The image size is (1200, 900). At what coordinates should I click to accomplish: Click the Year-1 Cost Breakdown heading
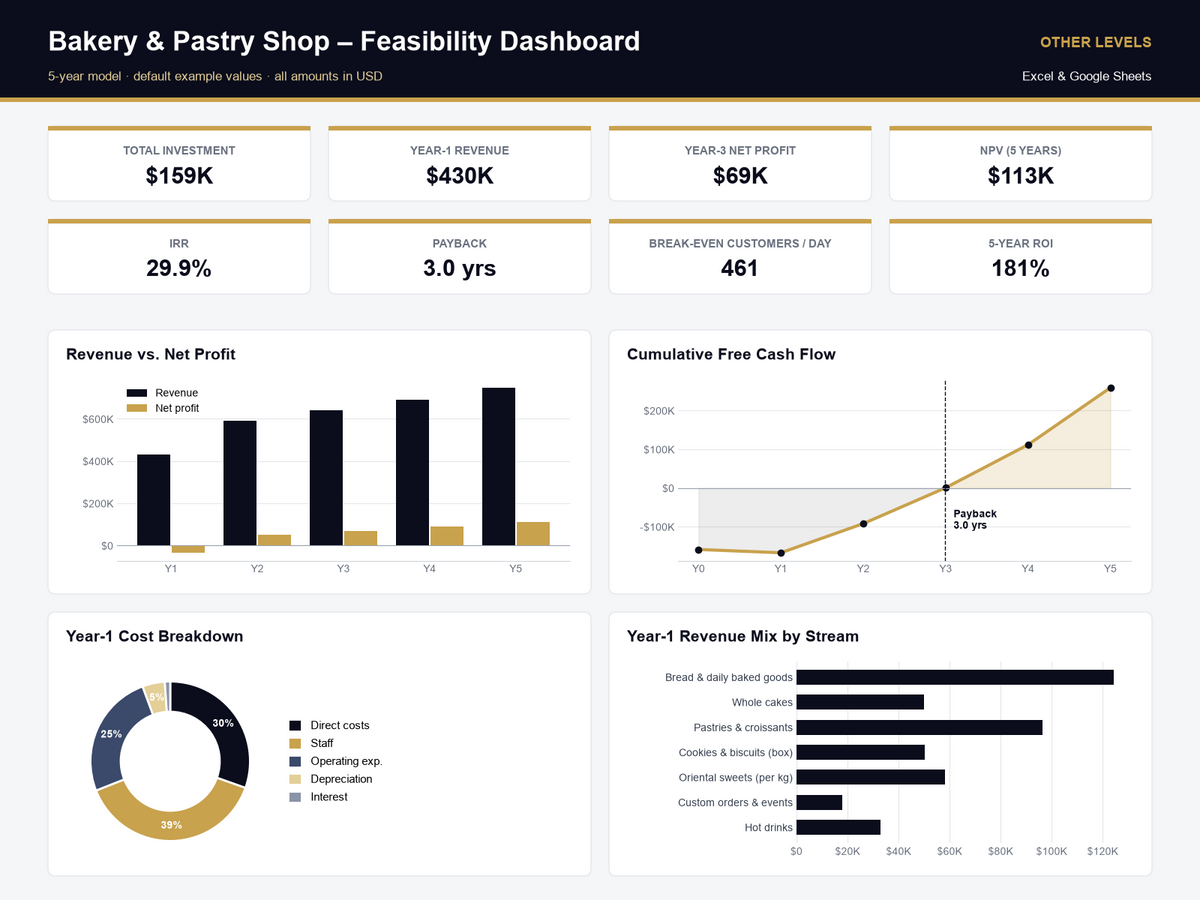point(155,636)
